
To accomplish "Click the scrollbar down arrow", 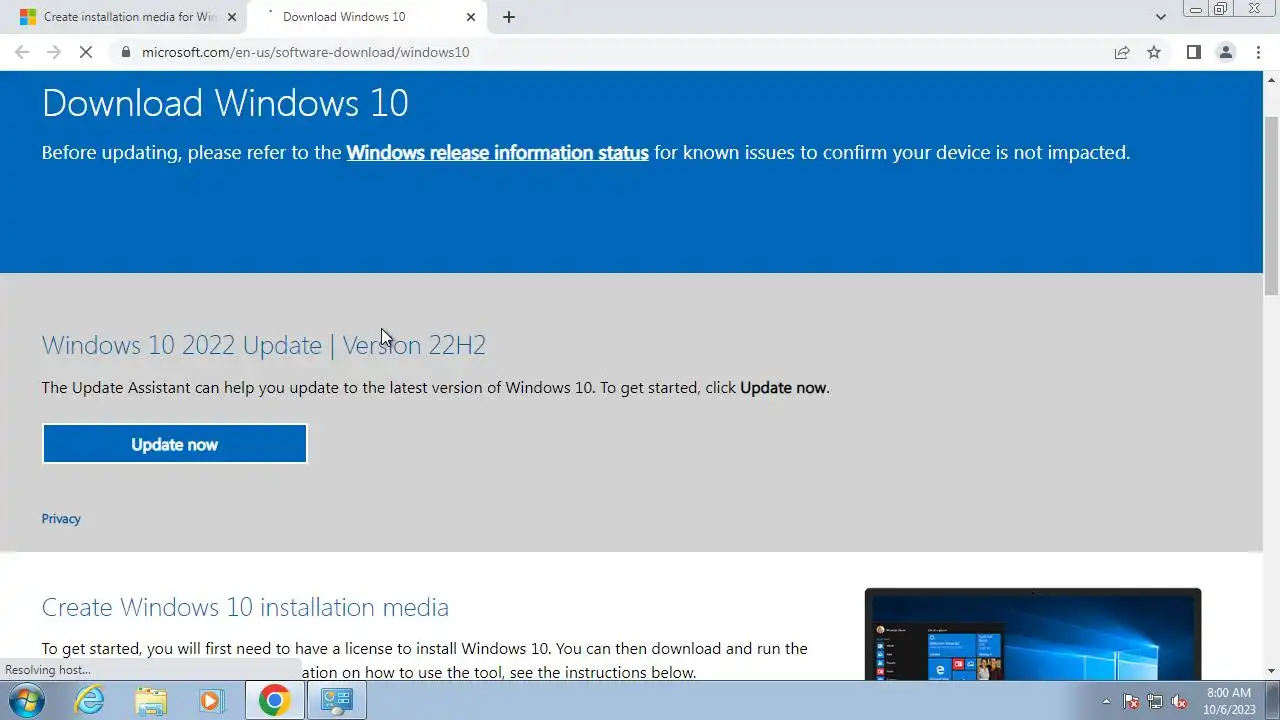I will coord(1272,671).
